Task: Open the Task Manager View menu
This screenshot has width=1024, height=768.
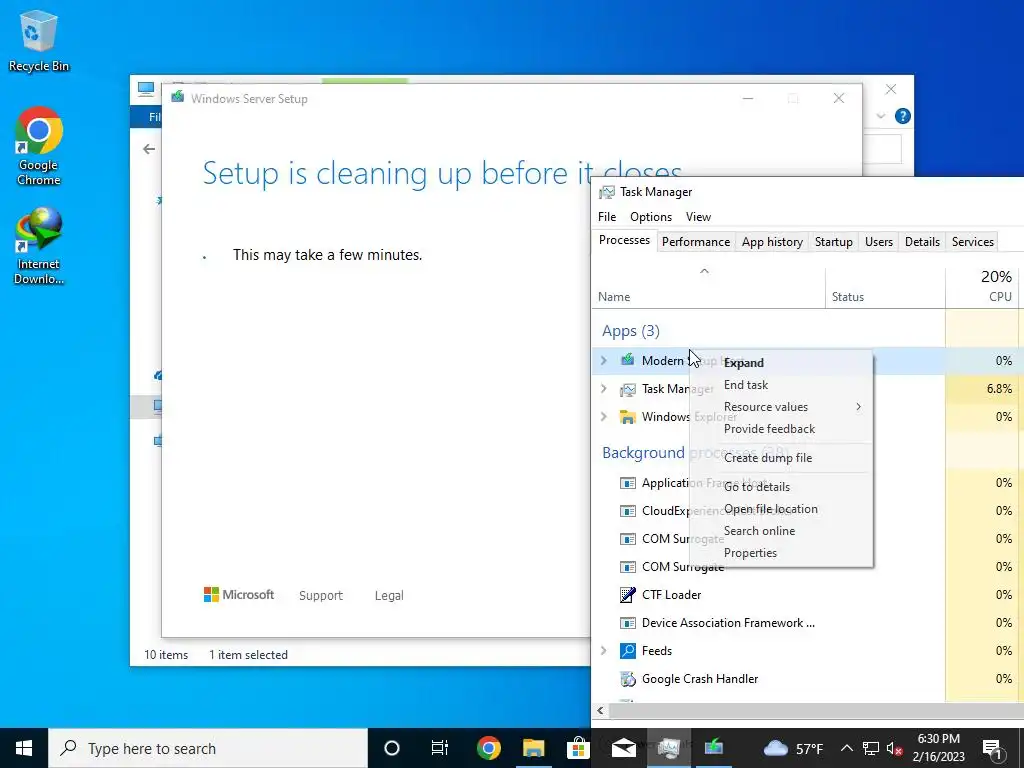Action: (698, 217)
